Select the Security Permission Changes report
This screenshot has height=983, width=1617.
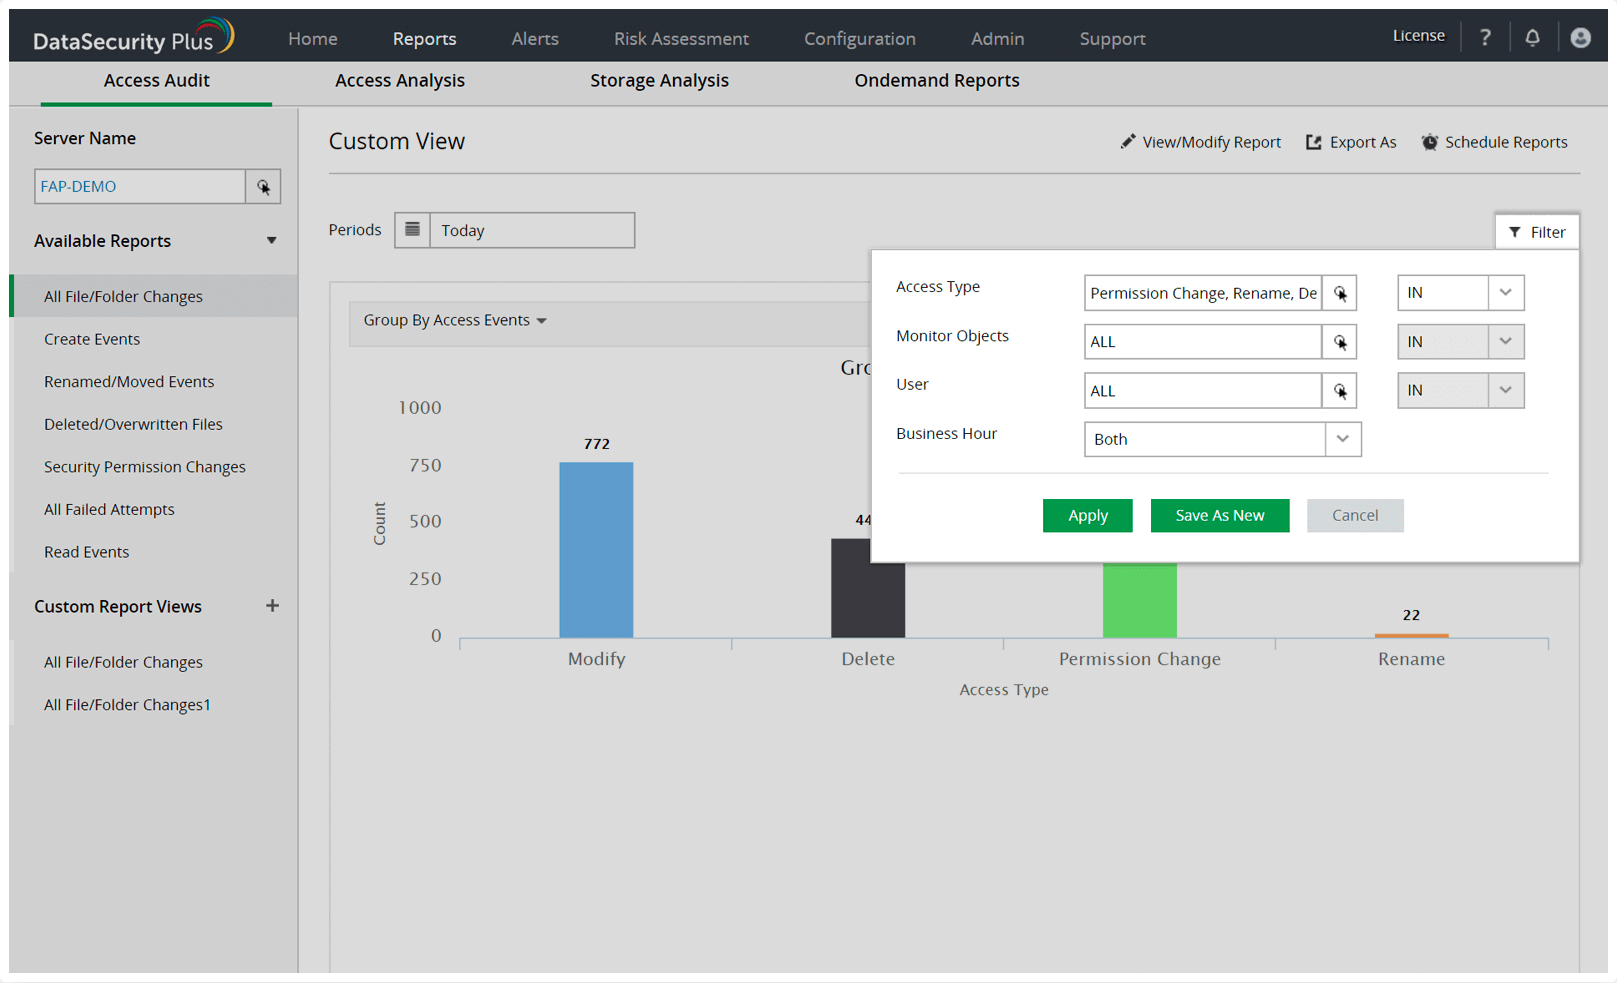point(144,466)
